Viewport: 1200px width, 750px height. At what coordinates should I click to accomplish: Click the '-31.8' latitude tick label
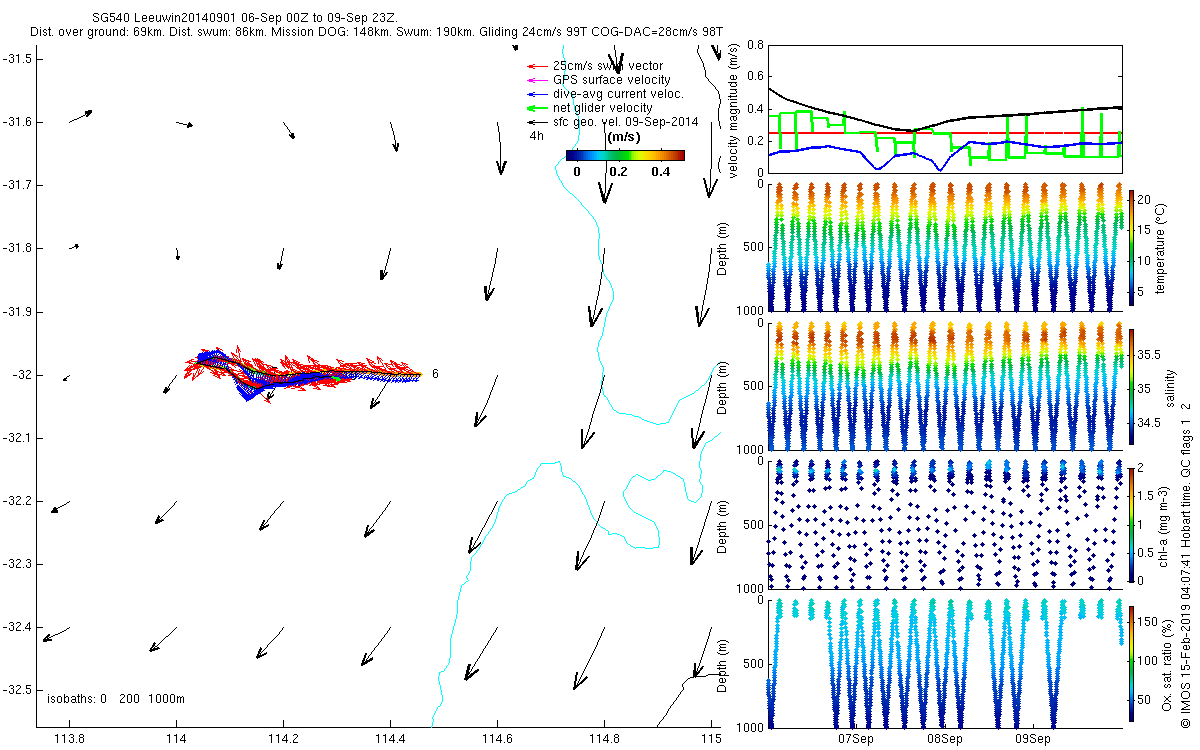(x=16, y=248)
